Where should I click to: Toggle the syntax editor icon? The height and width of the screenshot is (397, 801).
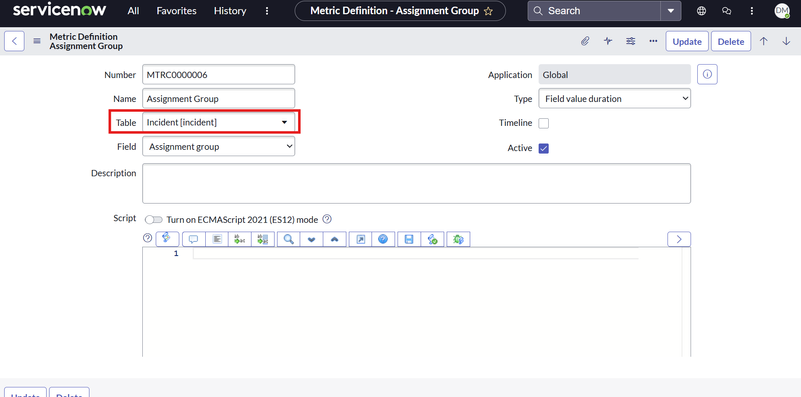tap(167, 239)
